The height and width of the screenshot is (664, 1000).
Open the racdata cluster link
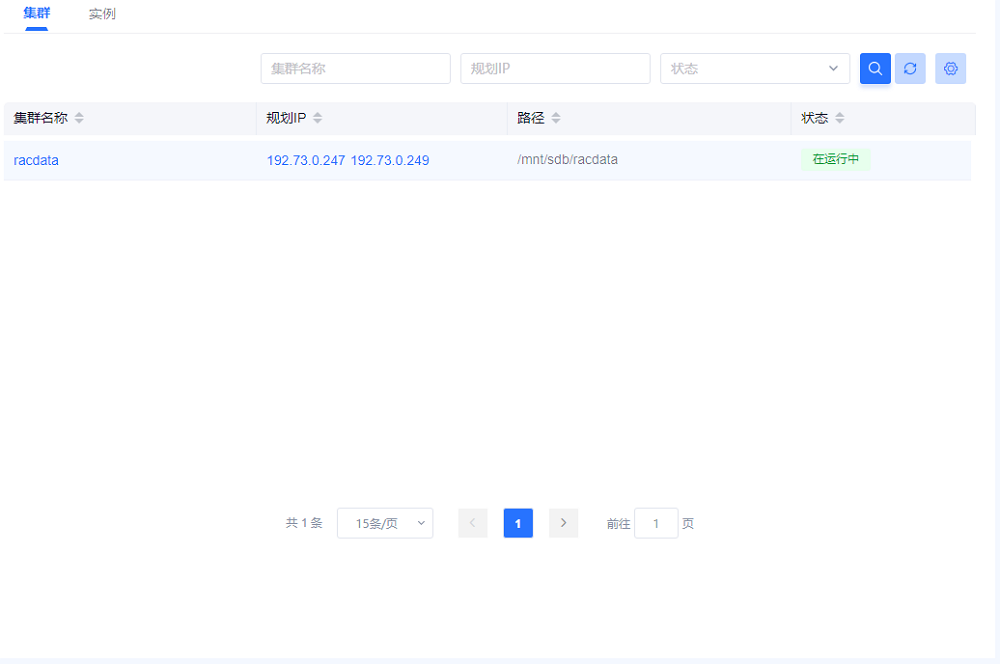(x=36, y=160)
